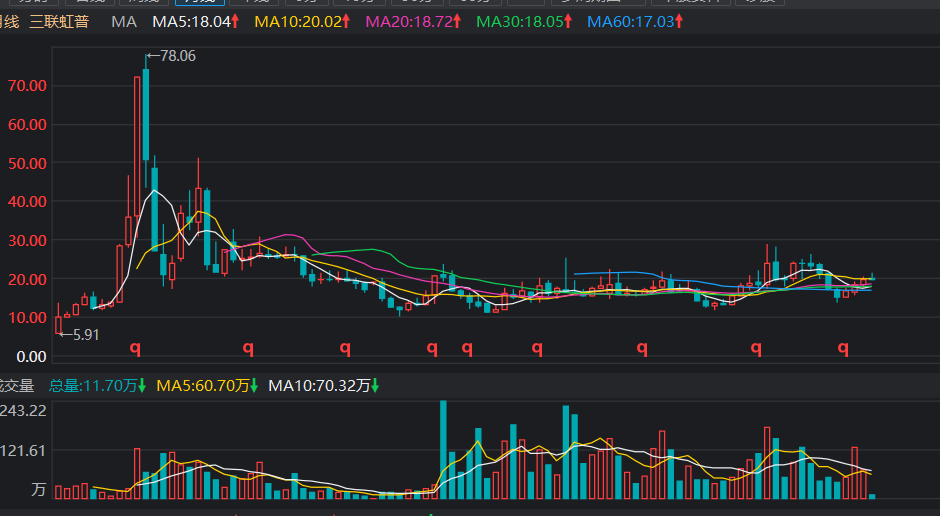
Task: Click the 243.22 volume axis label
Action: pos(24,411)
